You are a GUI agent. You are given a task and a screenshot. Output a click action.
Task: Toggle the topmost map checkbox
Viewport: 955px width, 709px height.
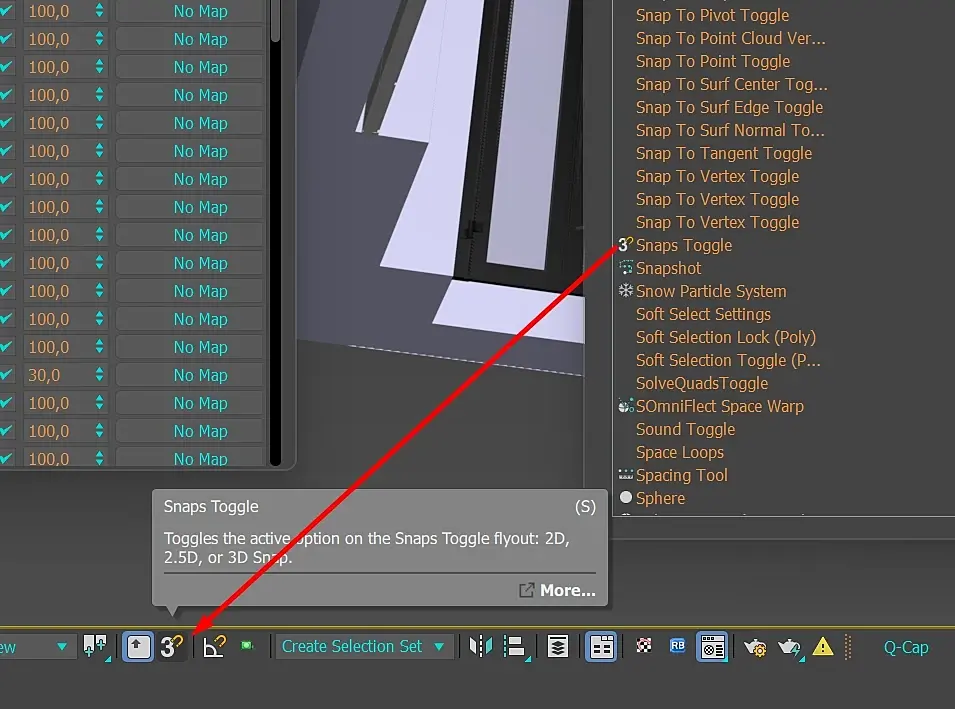coord(7,11)
